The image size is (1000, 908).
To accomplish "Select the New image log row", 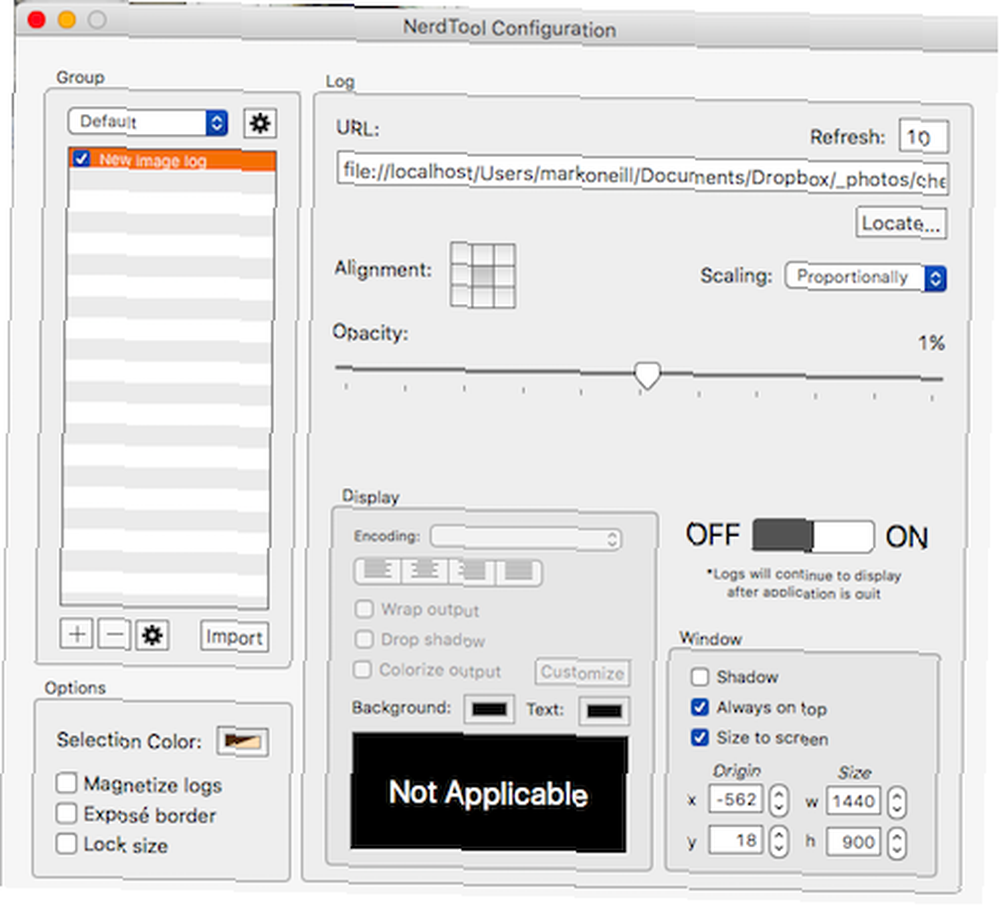I will click(x=172, y=159).
